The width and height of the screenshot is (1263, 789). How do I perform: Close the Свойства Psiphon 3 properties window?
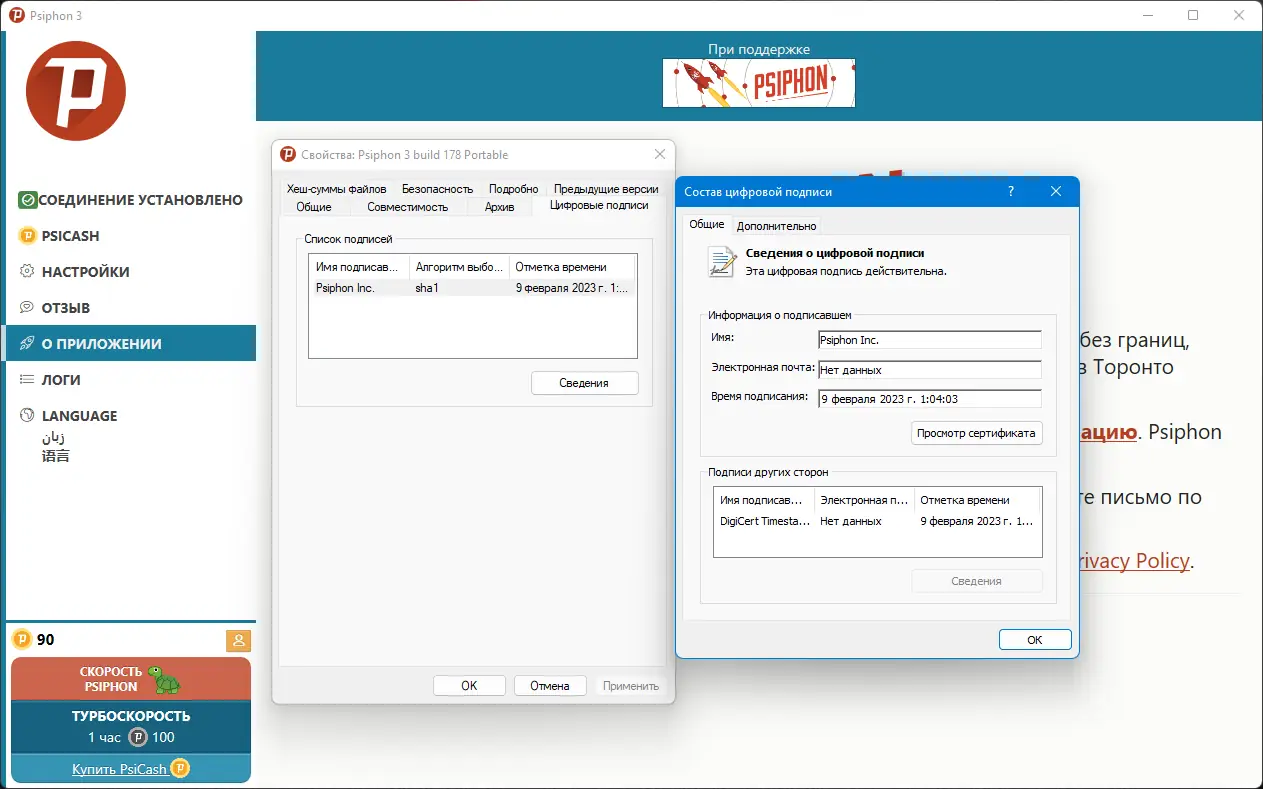(659, 154)
